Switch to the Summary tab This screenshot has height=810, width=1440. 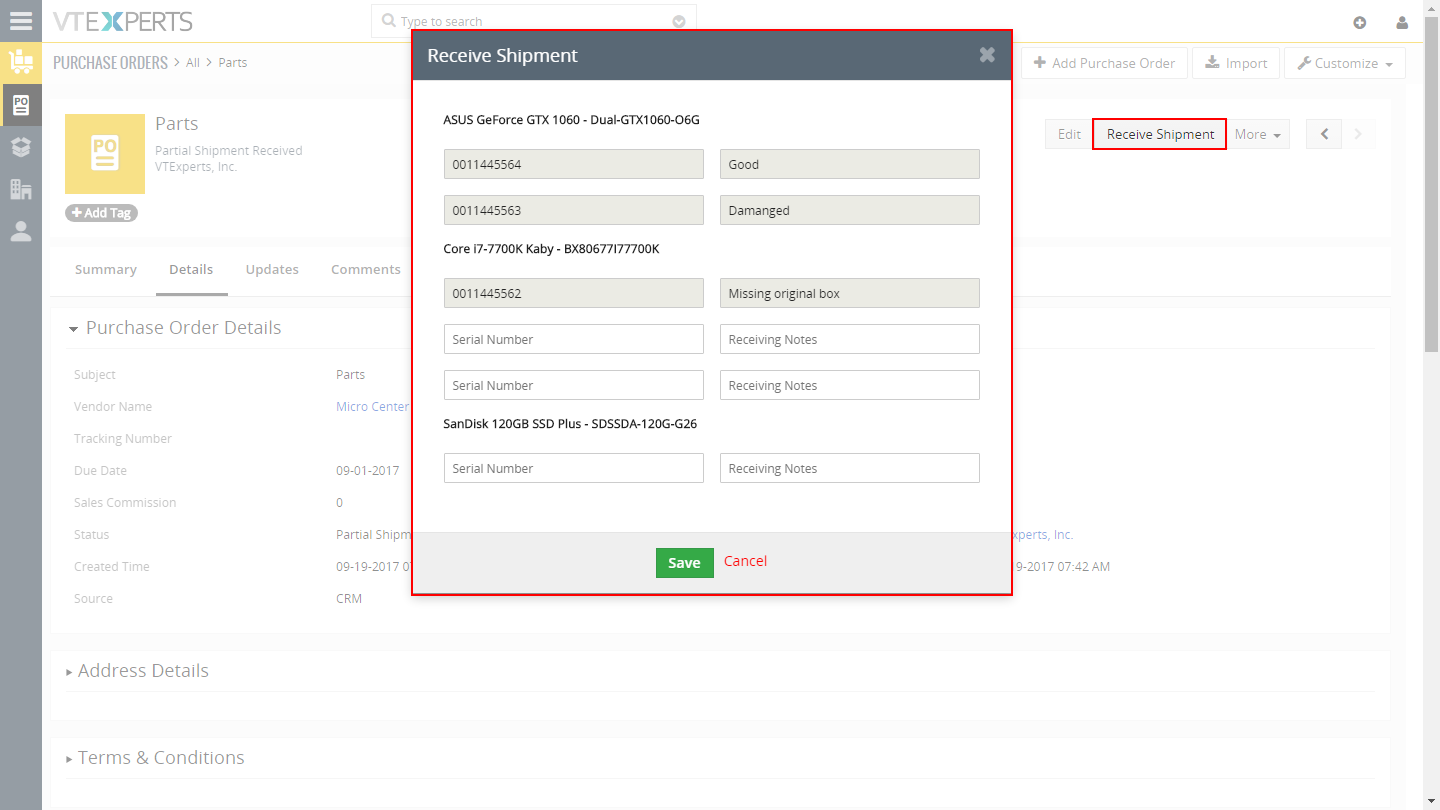pos(105,269)
